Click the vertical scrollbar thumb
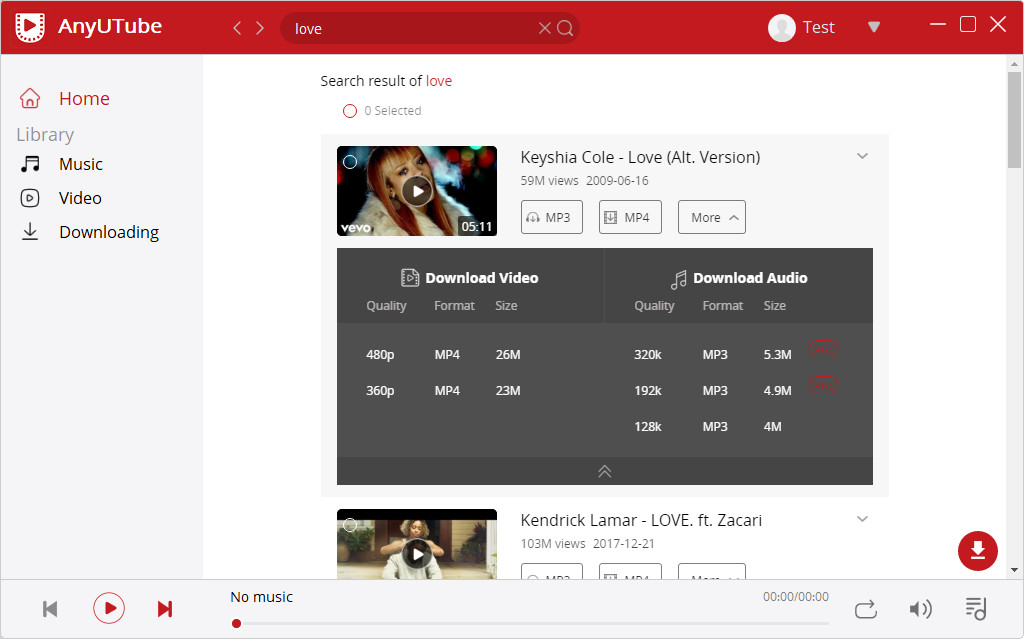The height and width of the screenshot is (639, 1024). (x=1014, y=120)
